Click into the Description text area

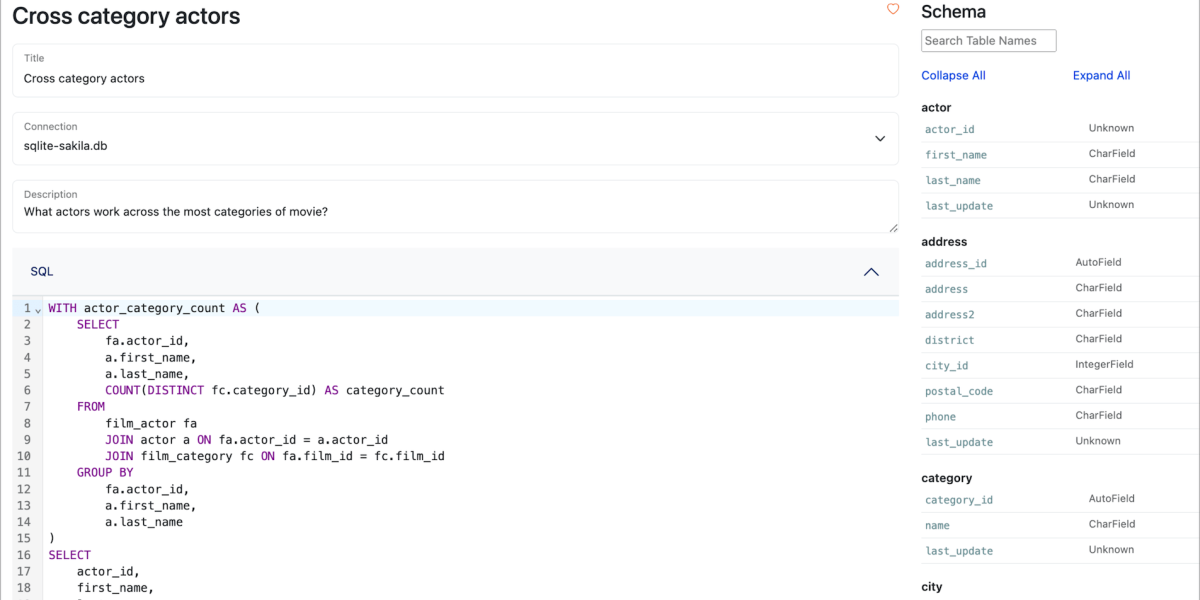(x=455, y=212)
